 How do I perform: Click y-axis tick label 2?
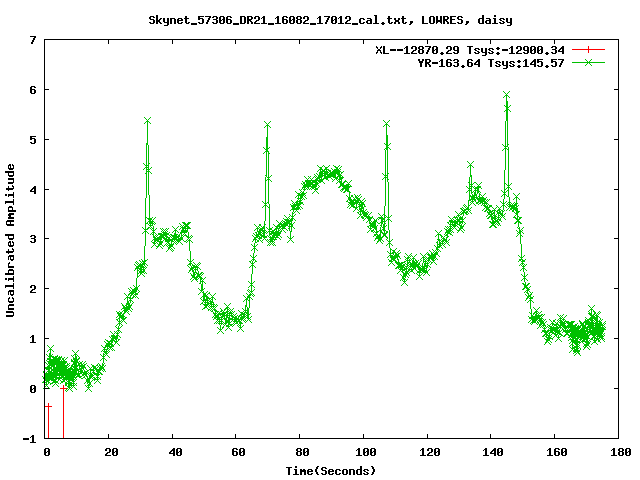[x=33, y=289]
